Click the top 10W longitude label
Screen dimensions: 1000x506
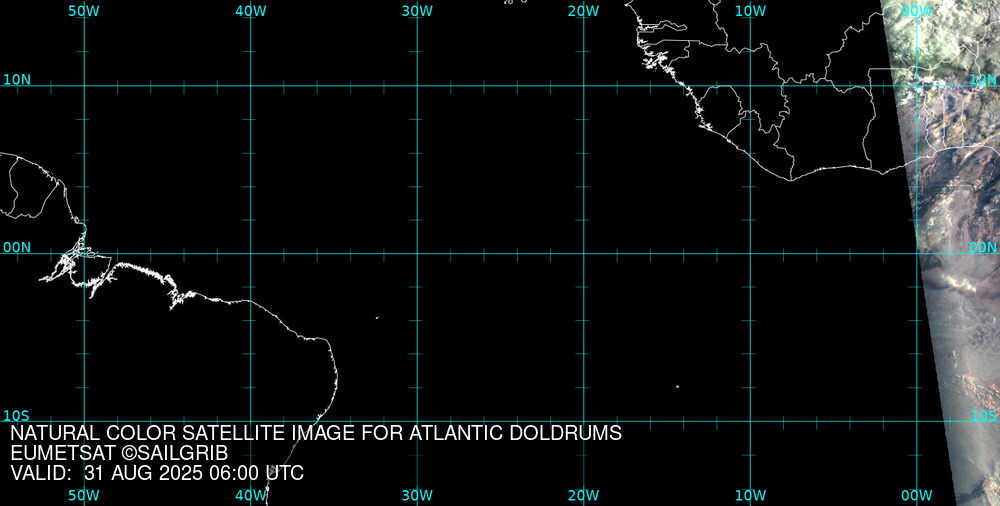(750, 11)
